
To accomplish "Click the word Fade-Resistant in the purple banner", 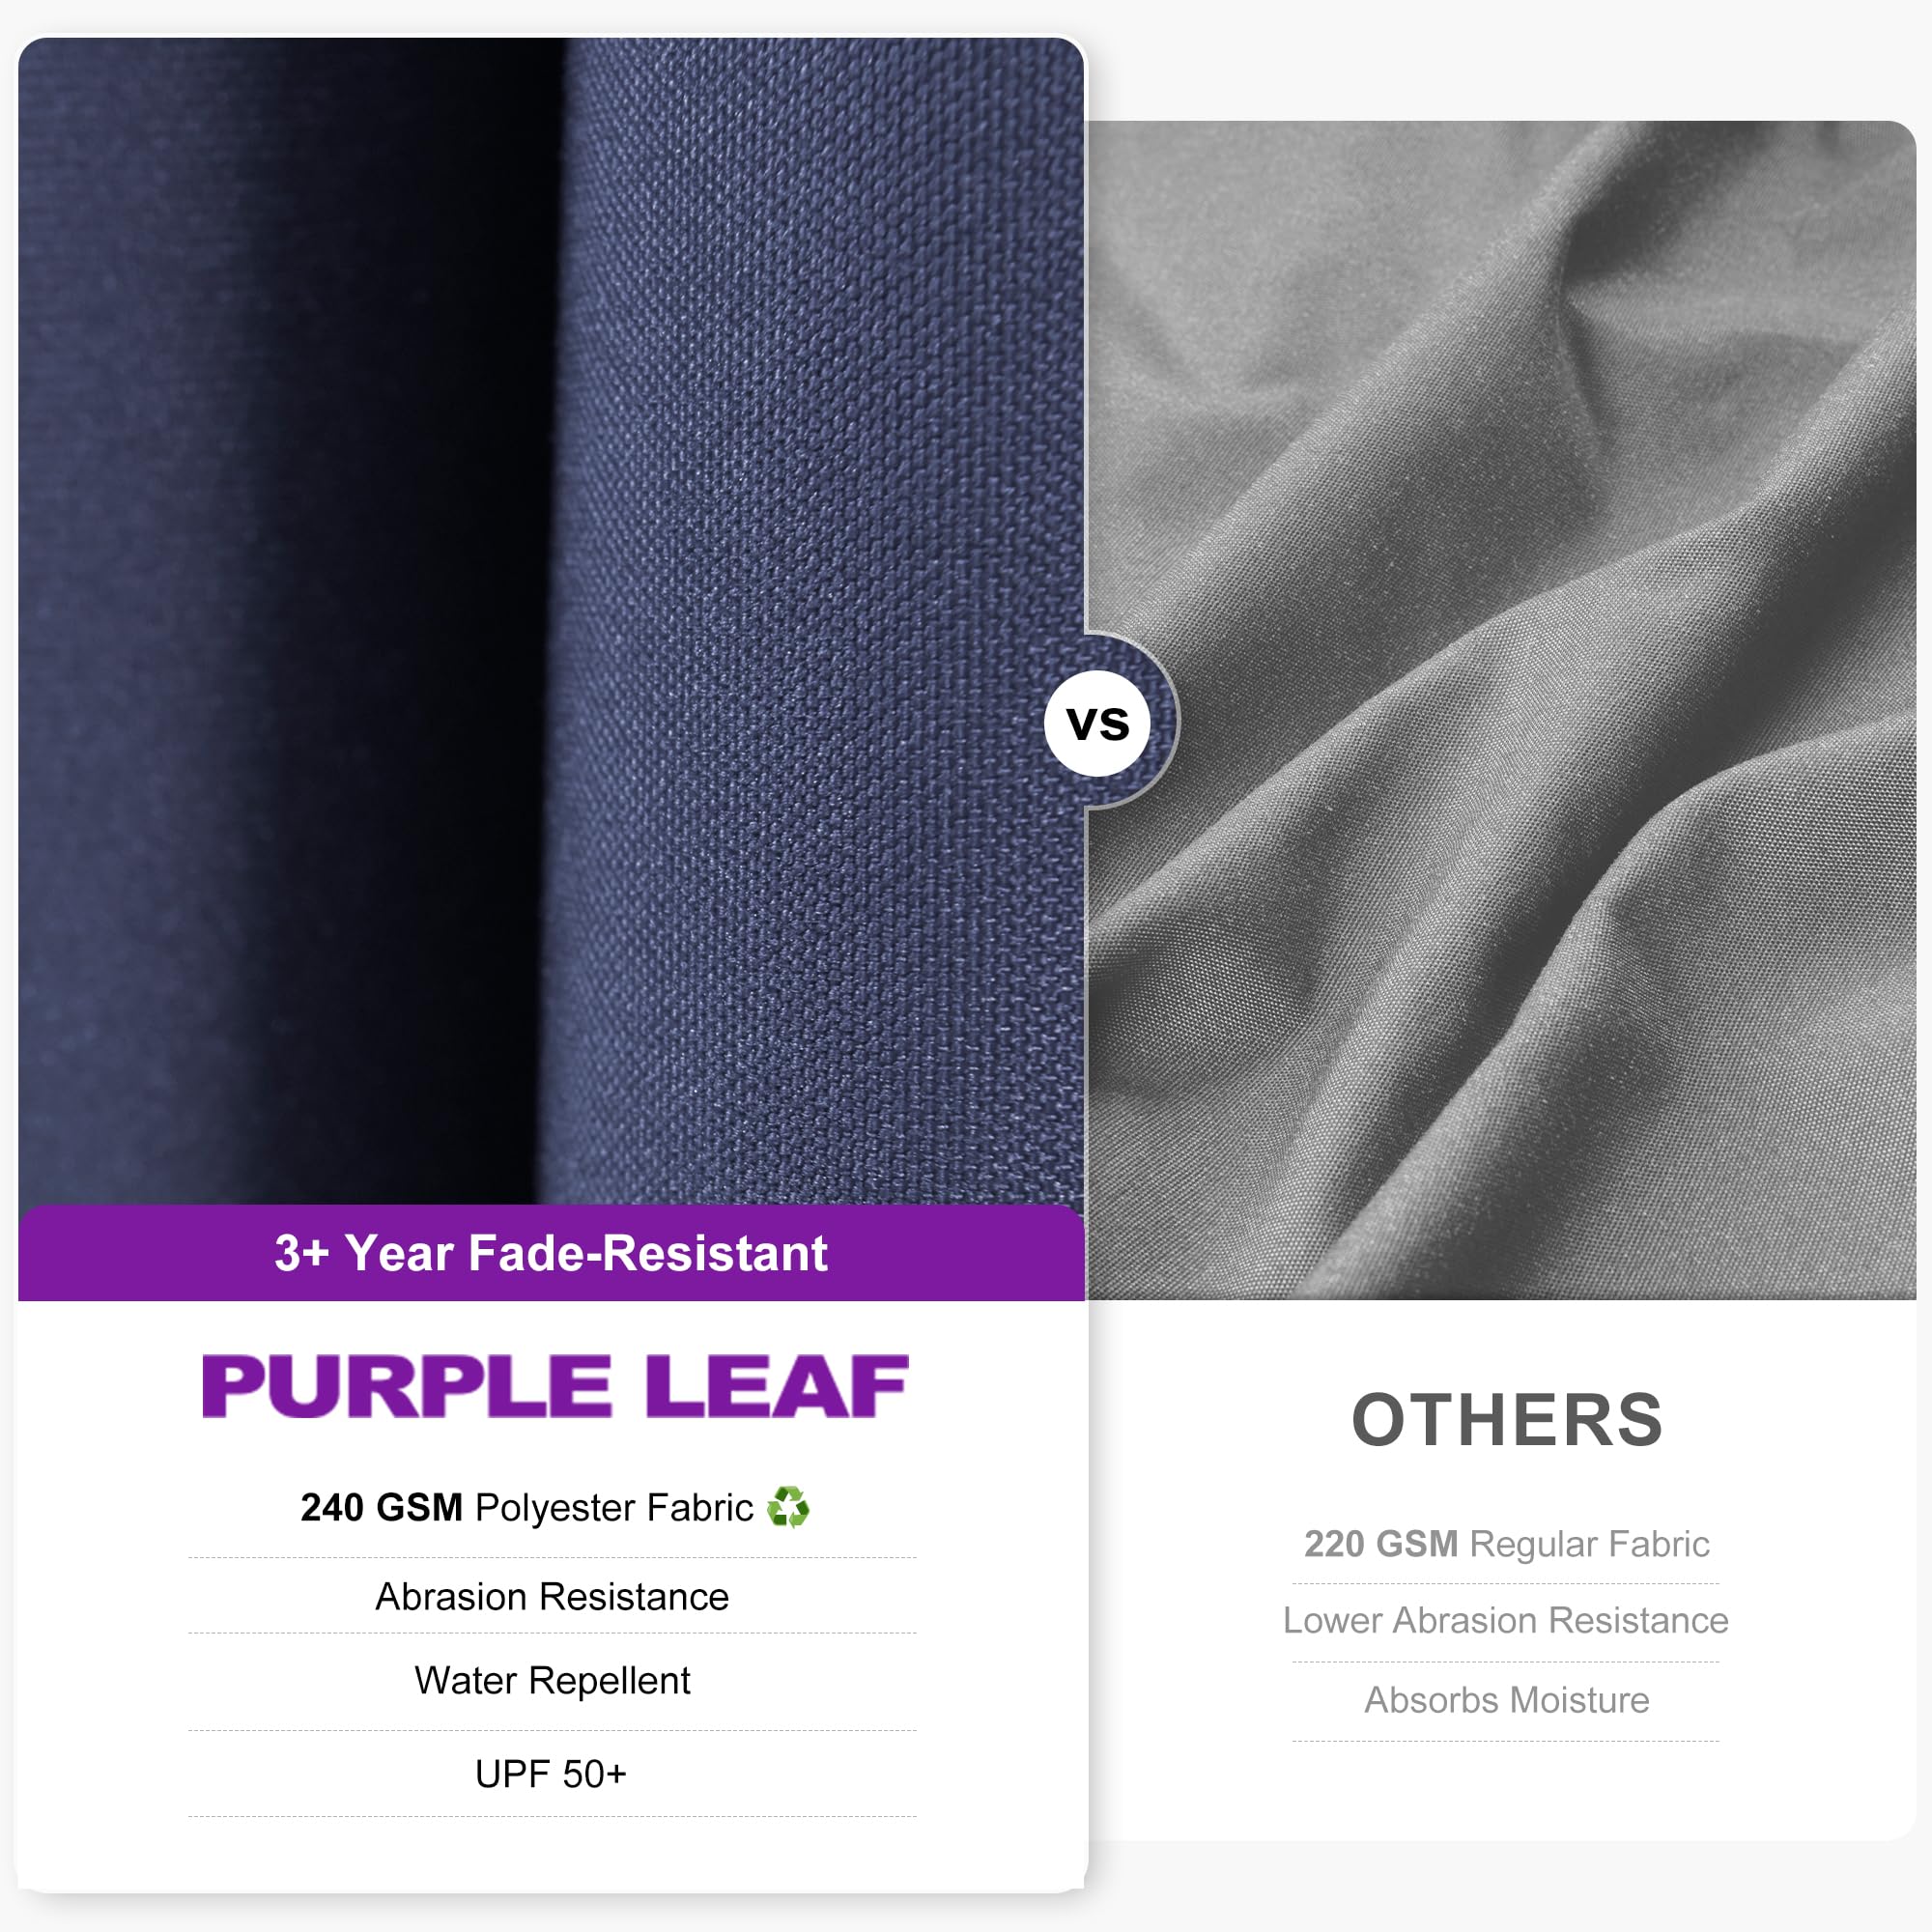I will click(648, 1253).
